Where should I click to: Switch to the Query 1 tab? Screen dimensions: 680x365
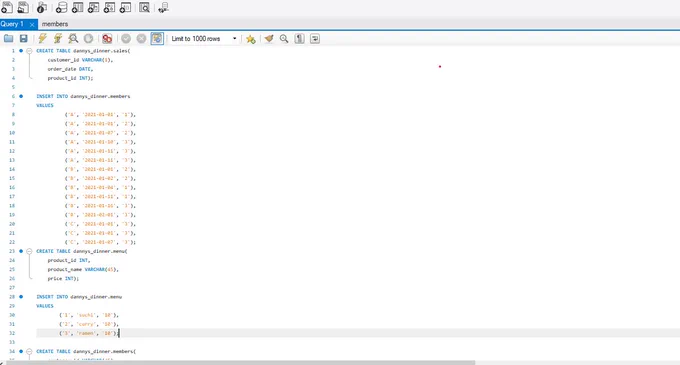point(12,24)
